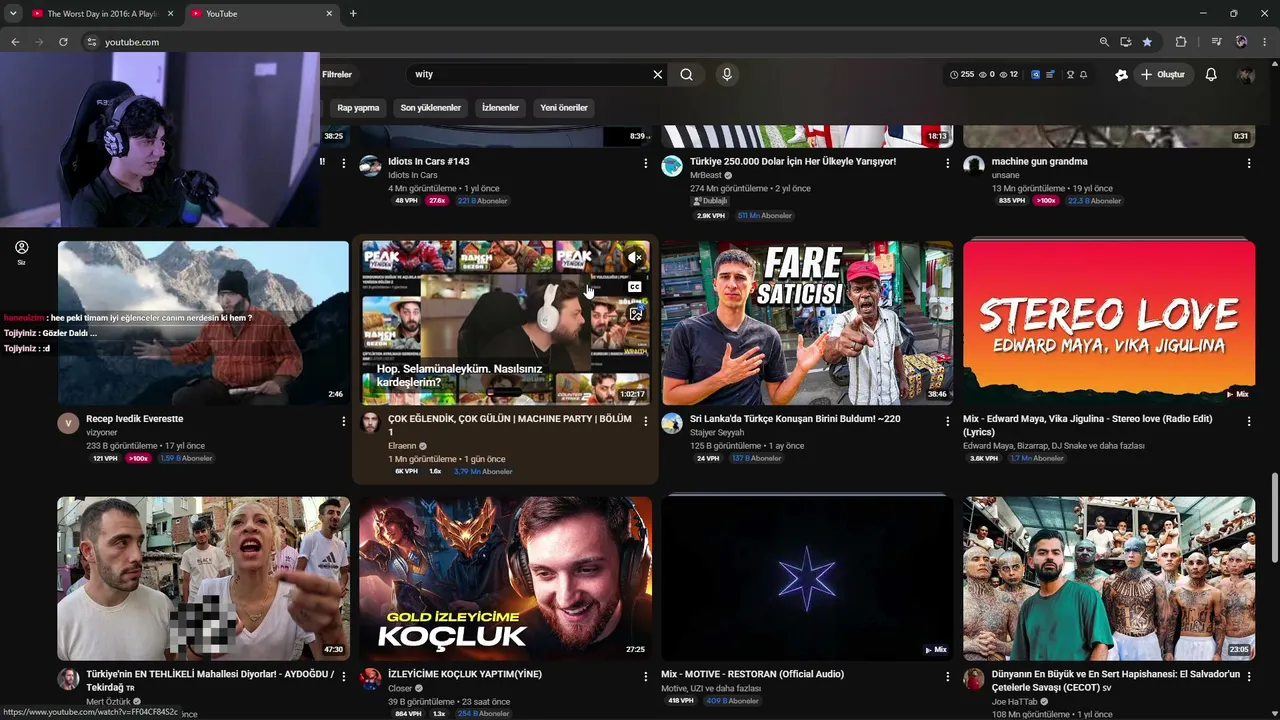Screen dimensions: 1280x720
Task: Open the 'Siz' sidebar item
Action: pos(21,252)
